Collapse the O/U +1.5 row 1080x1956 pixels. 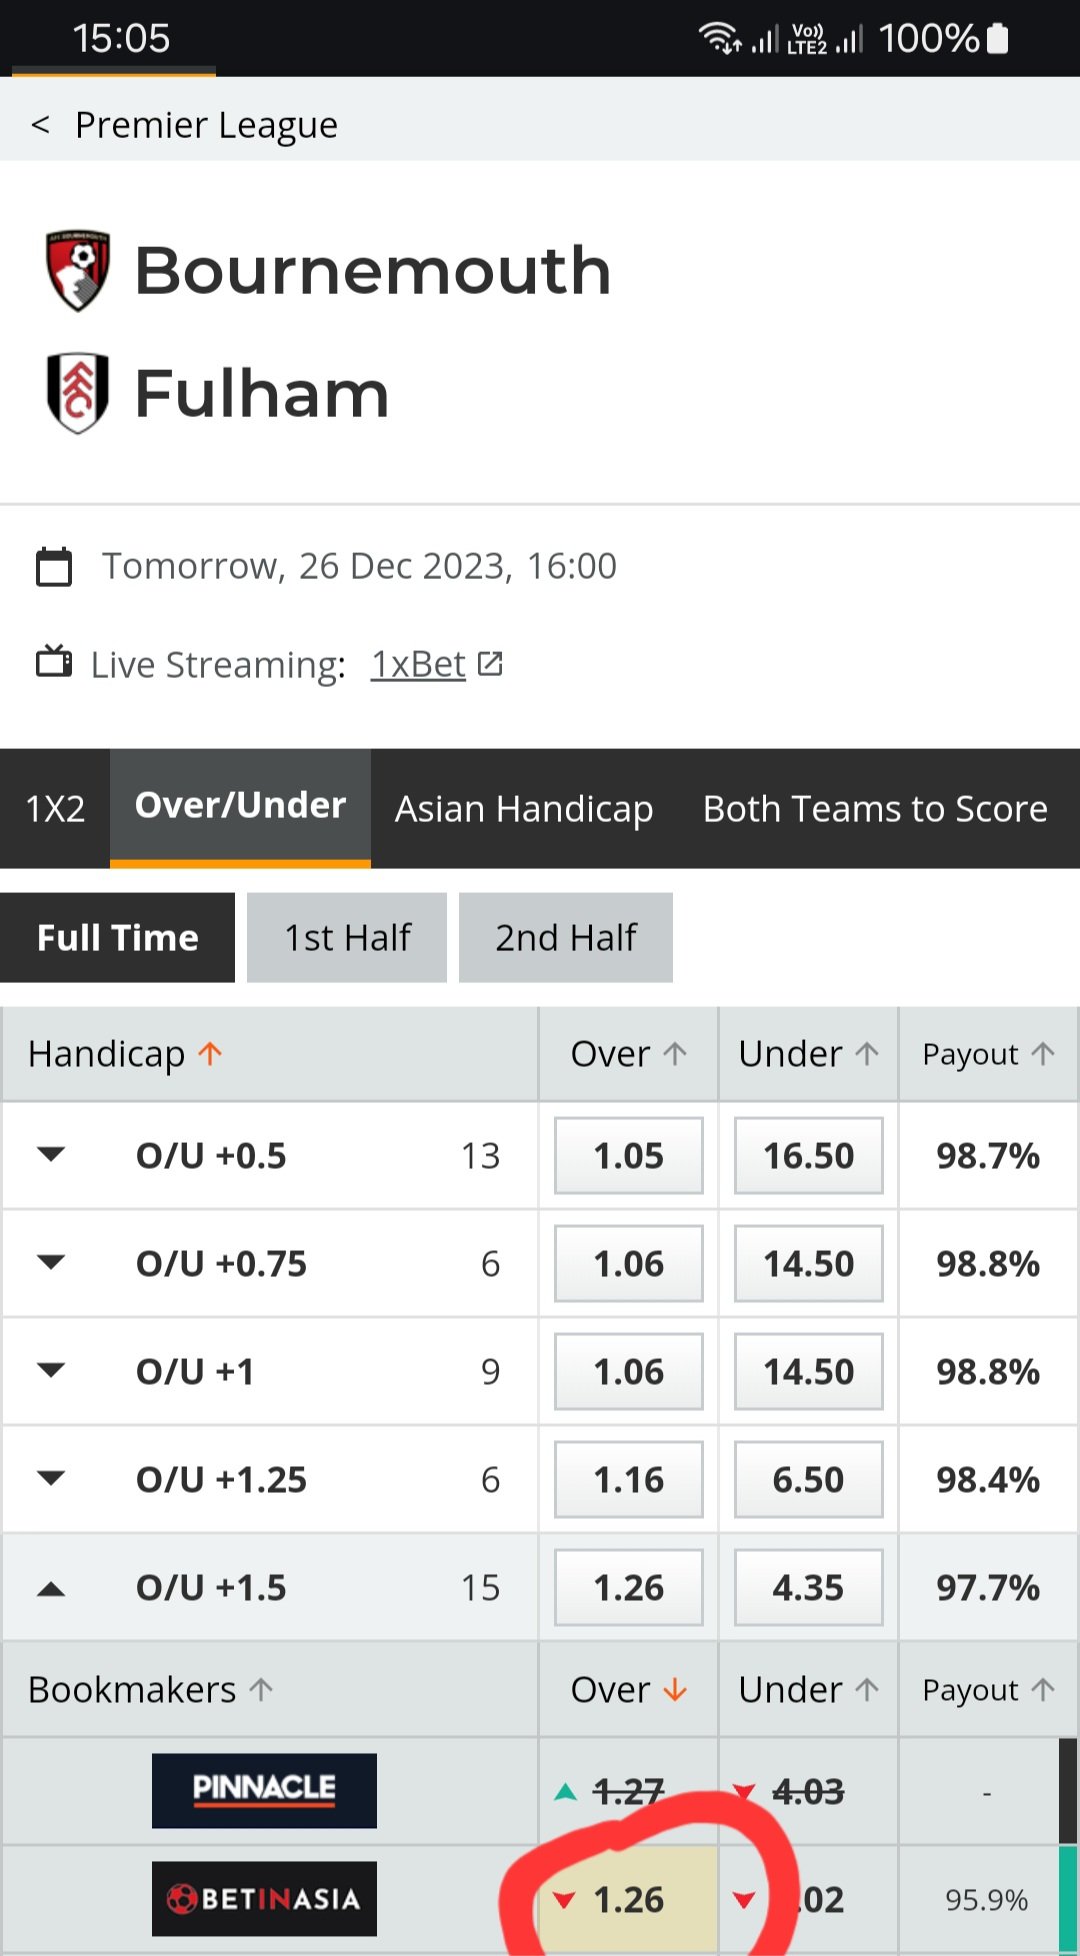(51, 1588)
